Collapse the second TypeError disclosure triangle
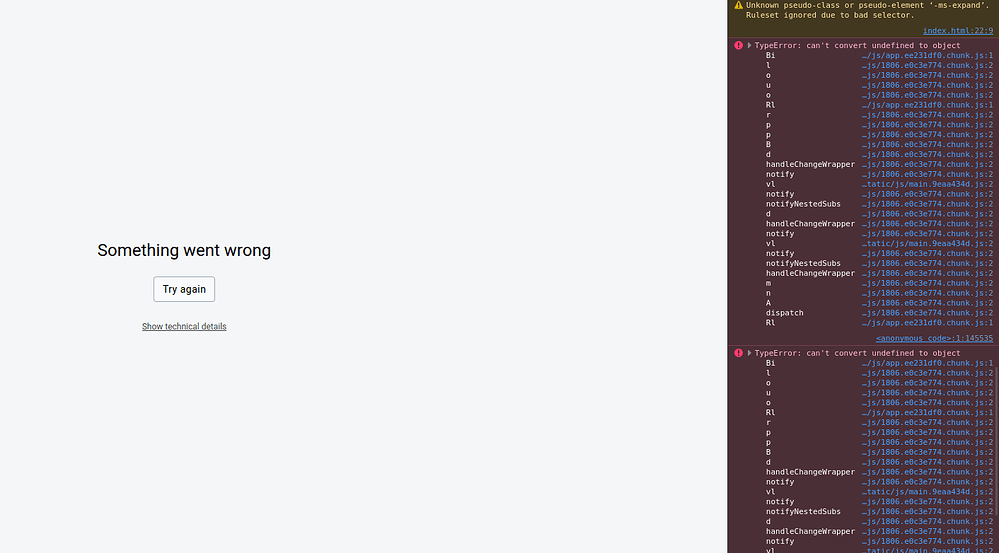 point(749,353)
